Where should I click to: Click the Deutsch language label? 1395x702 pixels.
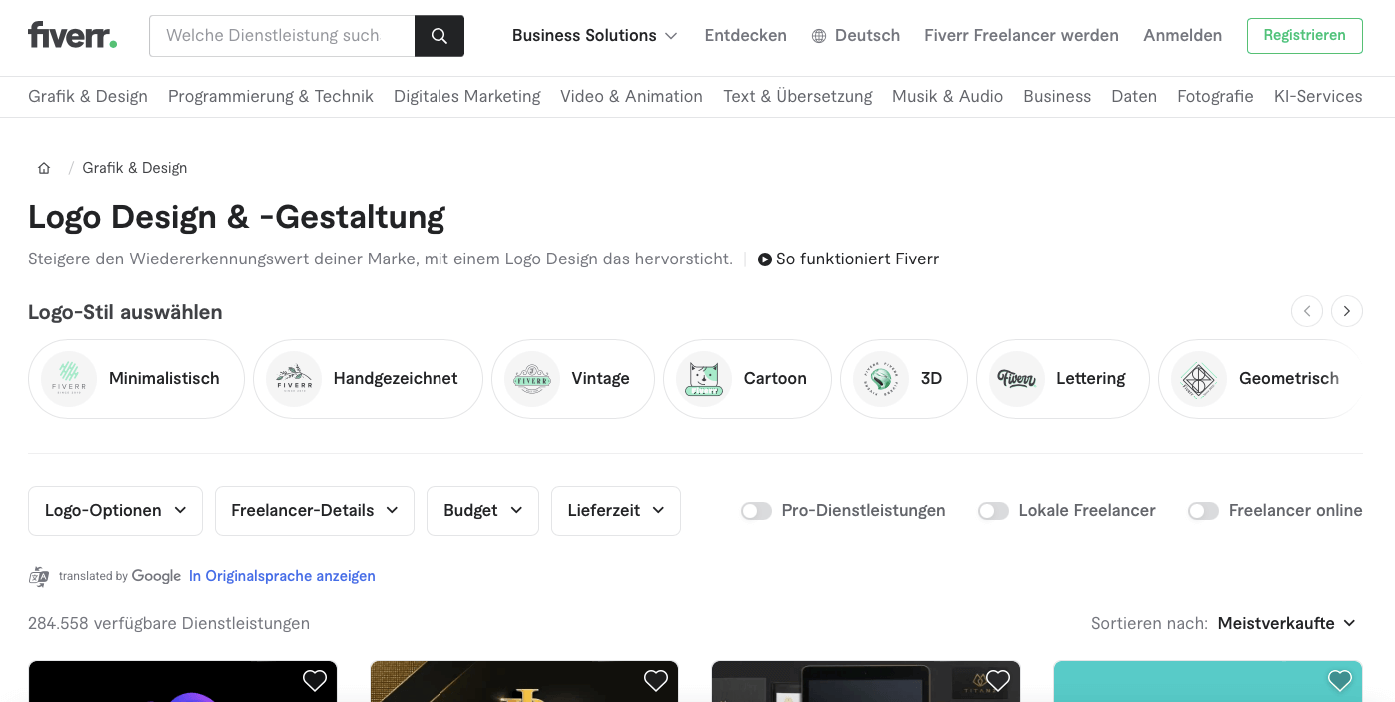tap(867, 36)
